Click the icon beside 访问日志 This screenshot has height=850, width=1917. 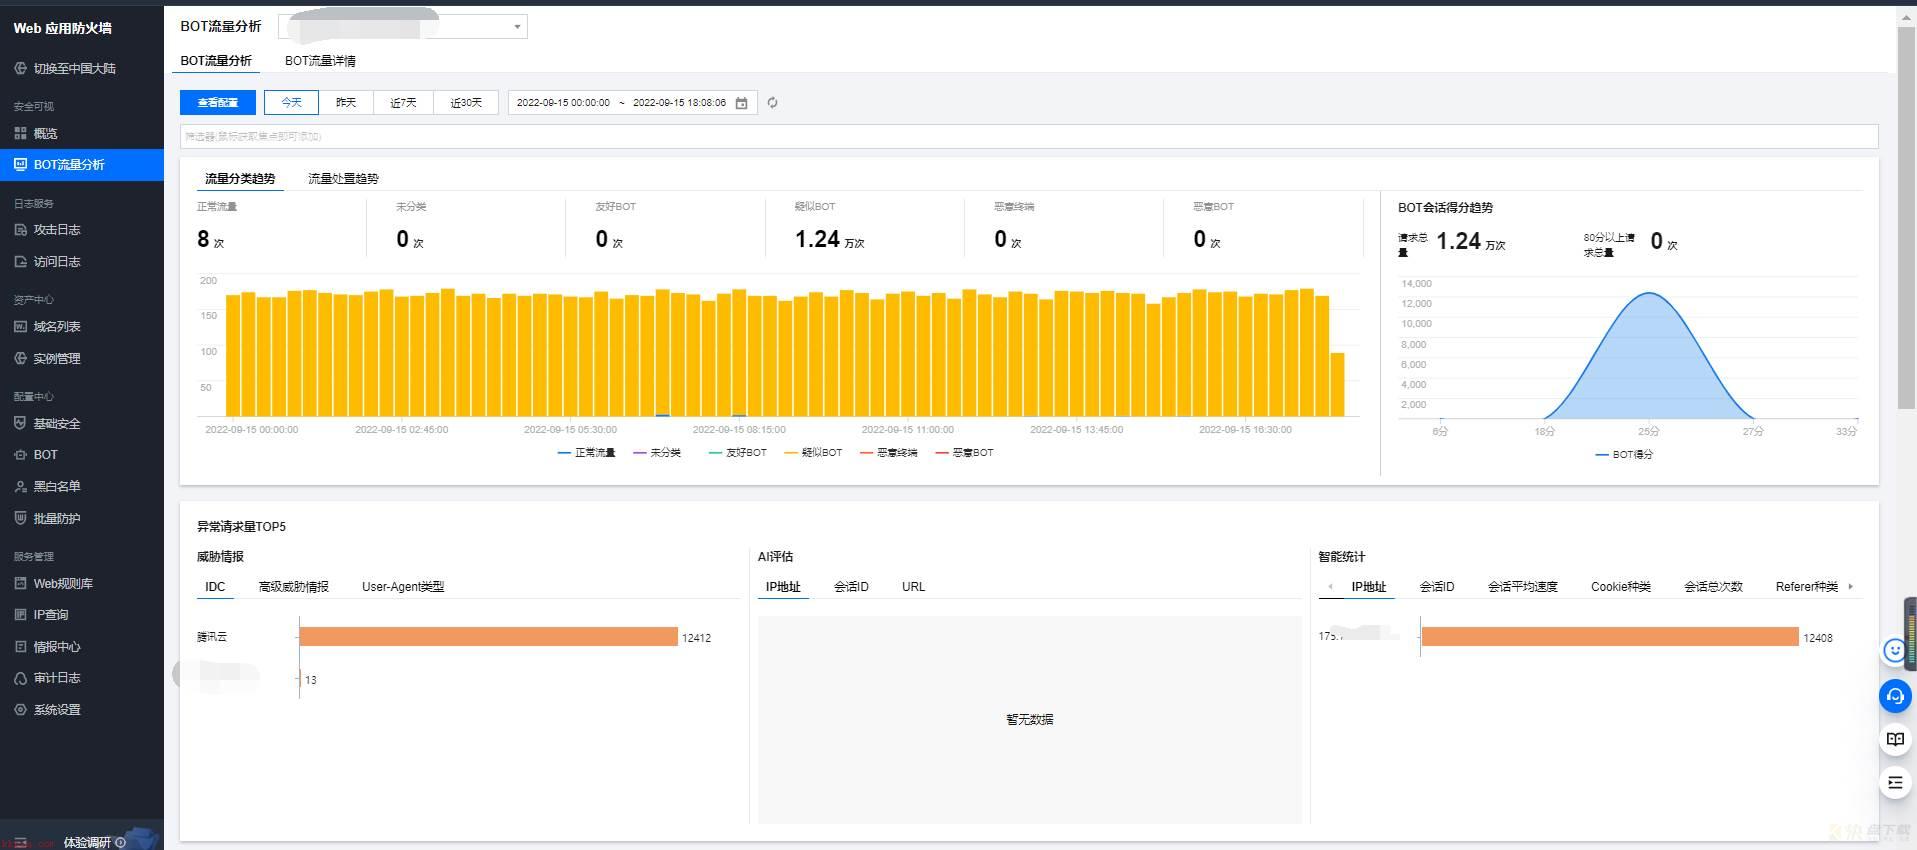(x=20, y=261)
